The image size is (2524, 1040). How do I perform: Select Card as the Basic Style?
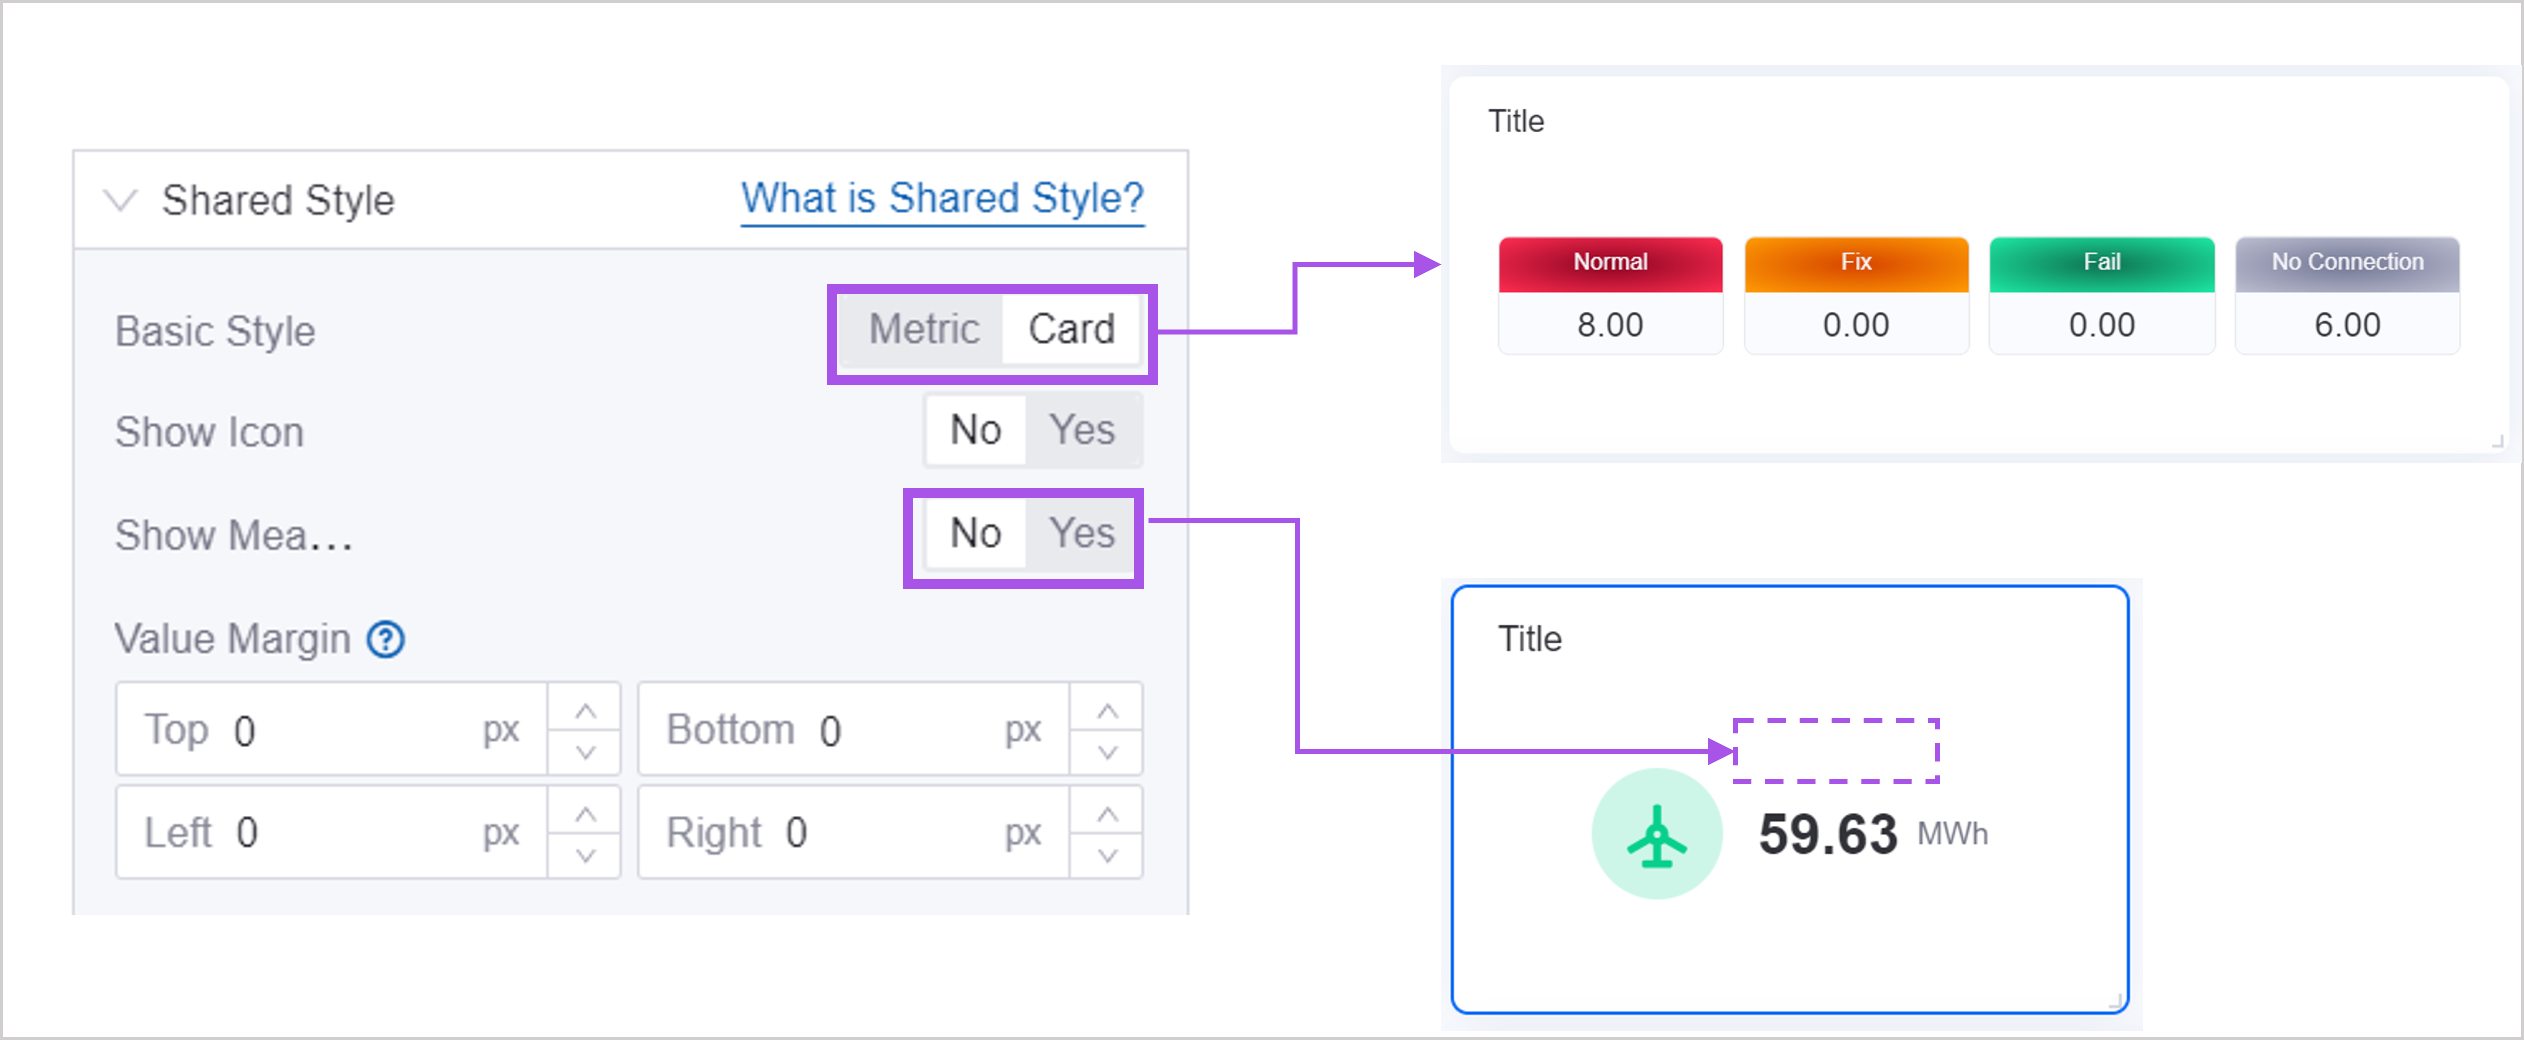point(1071,329)
